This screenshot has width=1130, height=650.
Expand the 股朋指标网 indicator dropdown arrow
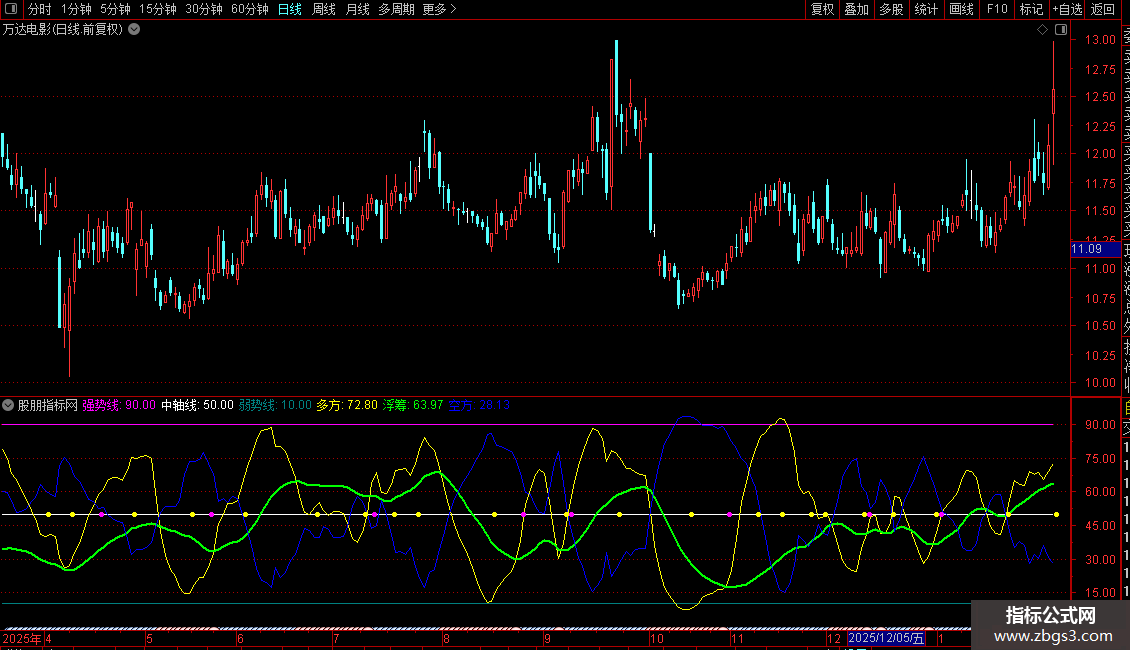[x=8, y=405]
